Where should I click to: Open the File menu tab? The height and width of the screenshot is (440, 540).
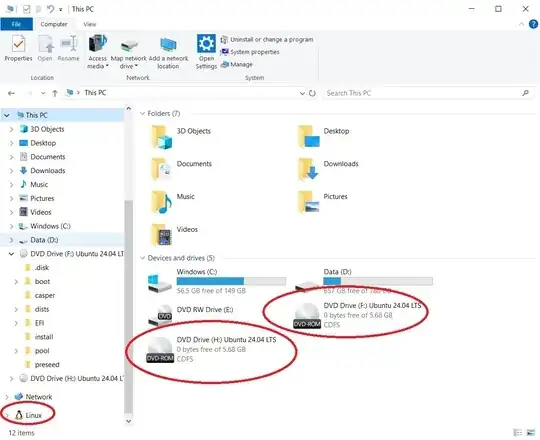[16, 24]
